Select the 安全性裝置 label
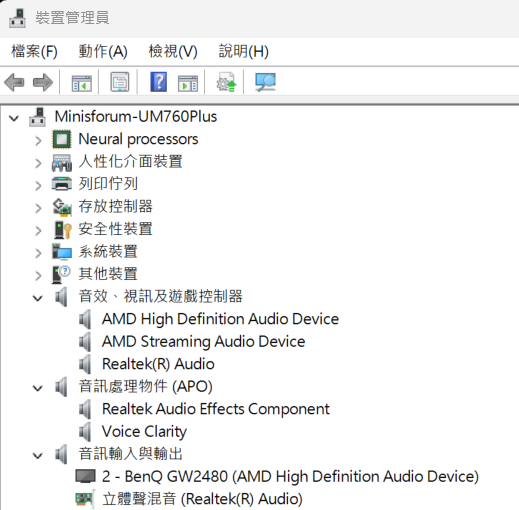This screenshot has width=519, height=510. pyautogui.click(x=115, y=229)
